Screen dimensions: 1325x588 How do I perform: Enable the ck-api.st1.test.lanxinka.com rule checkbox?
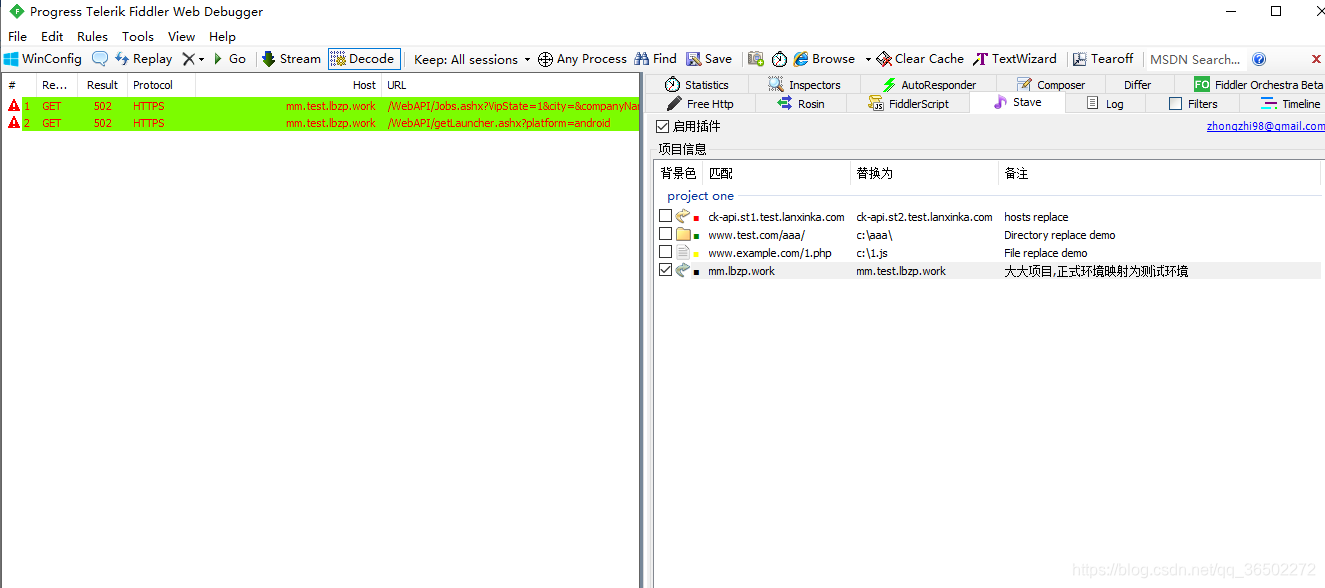pyautogui.click(x=666, y=216)
